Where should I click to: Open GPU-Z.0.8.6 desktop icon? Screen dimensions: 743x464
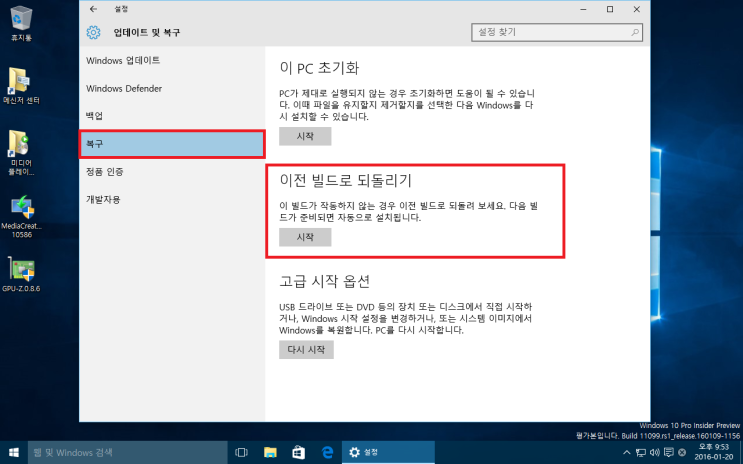(21, 274)
